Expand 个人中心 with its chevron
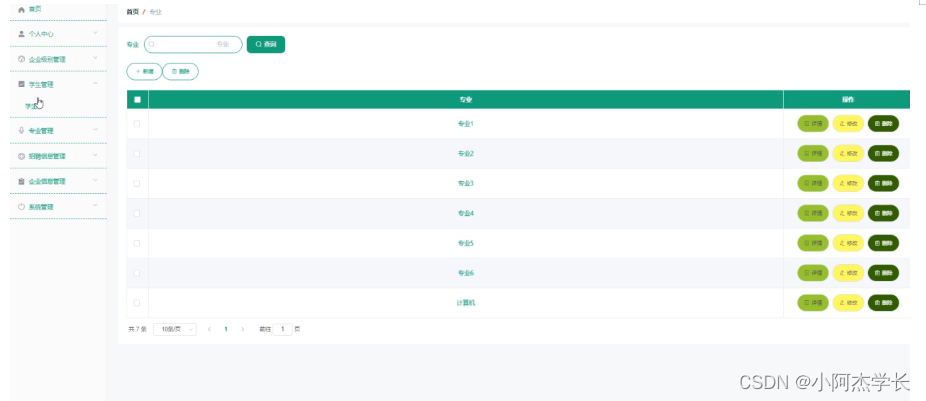Screen dimensions: 926x401 click(95, 33)
